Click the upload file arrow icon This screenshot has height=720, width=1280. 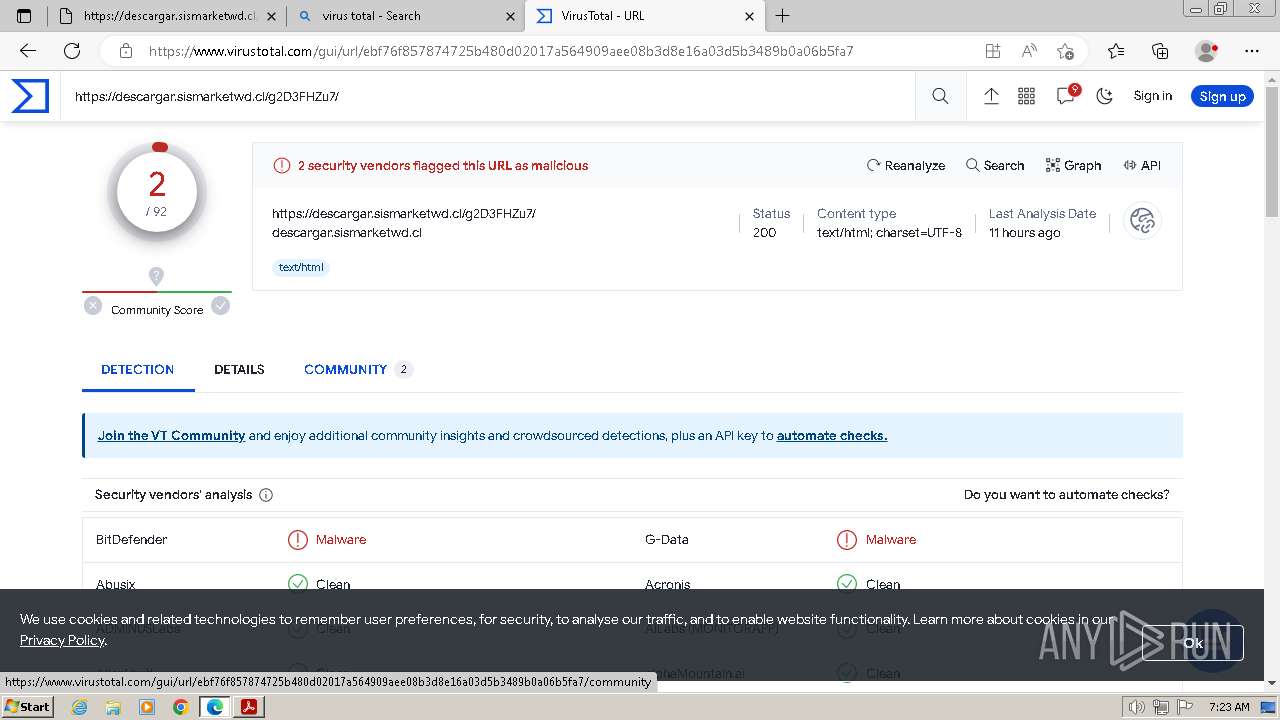pyautogui.click(x=991, y=96)
